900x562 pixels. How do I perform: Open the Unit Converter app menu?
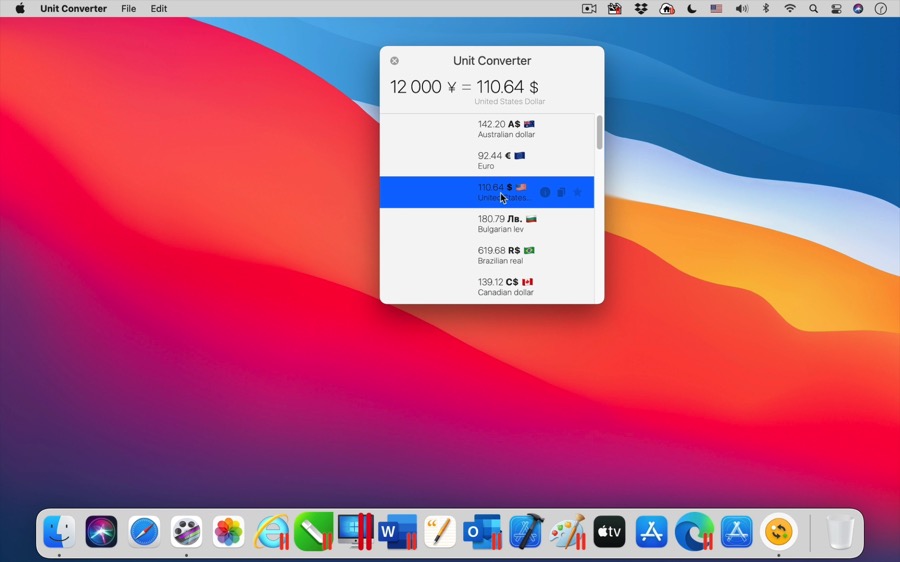click(73, 9)
